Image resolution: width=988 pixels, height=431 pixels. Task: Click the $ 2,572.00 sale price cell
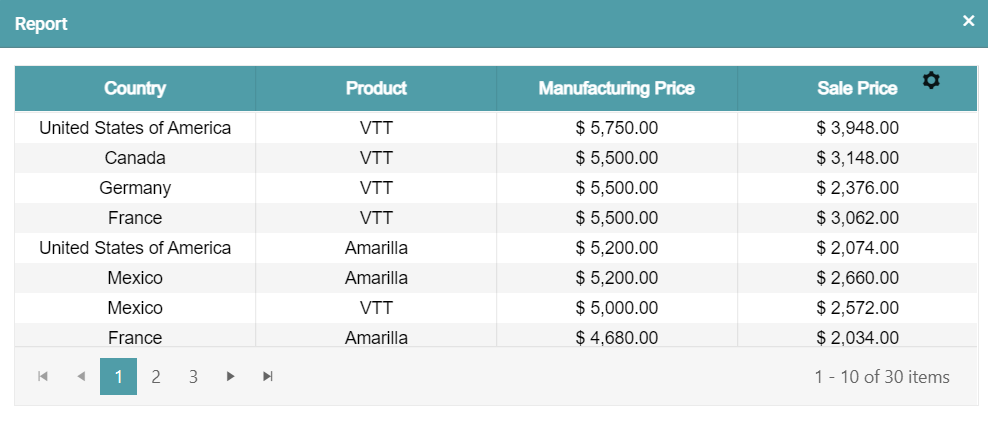pyautogui.click(x=857, y=308)
